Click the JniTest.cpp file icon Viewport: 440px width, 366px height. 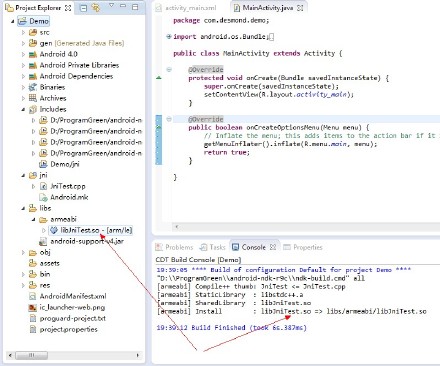point(43,186)
